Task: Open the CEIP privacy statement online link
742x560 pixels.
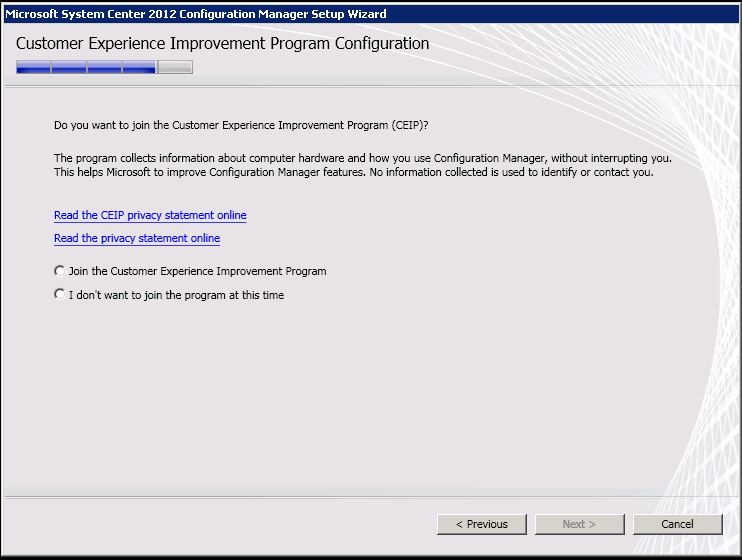Action: (150, 215)
